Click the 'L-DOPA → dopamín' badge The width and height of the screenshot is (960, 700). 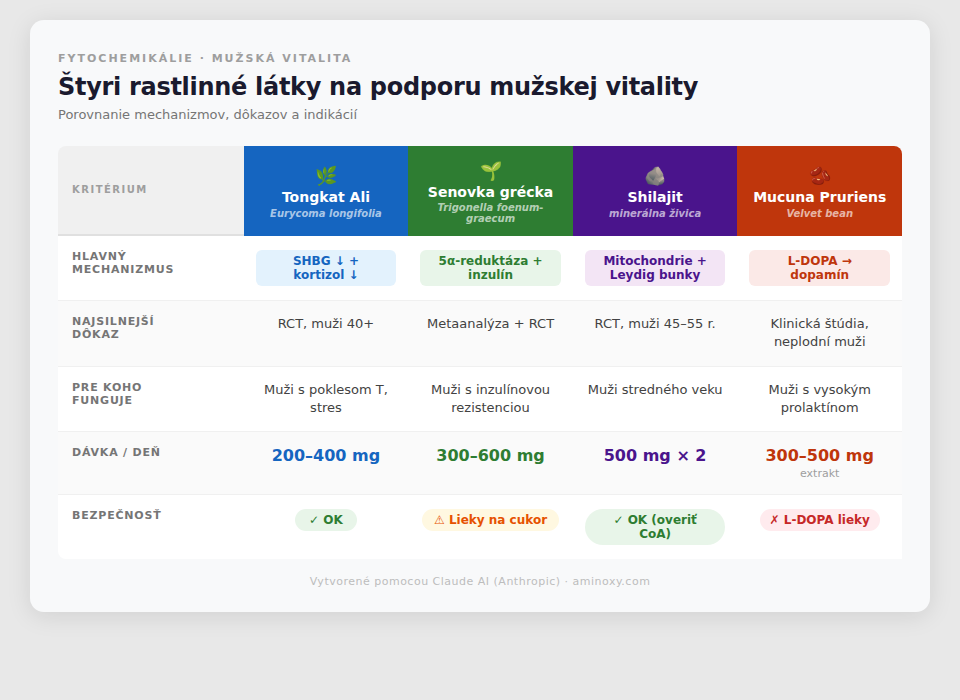coord(820,268)
